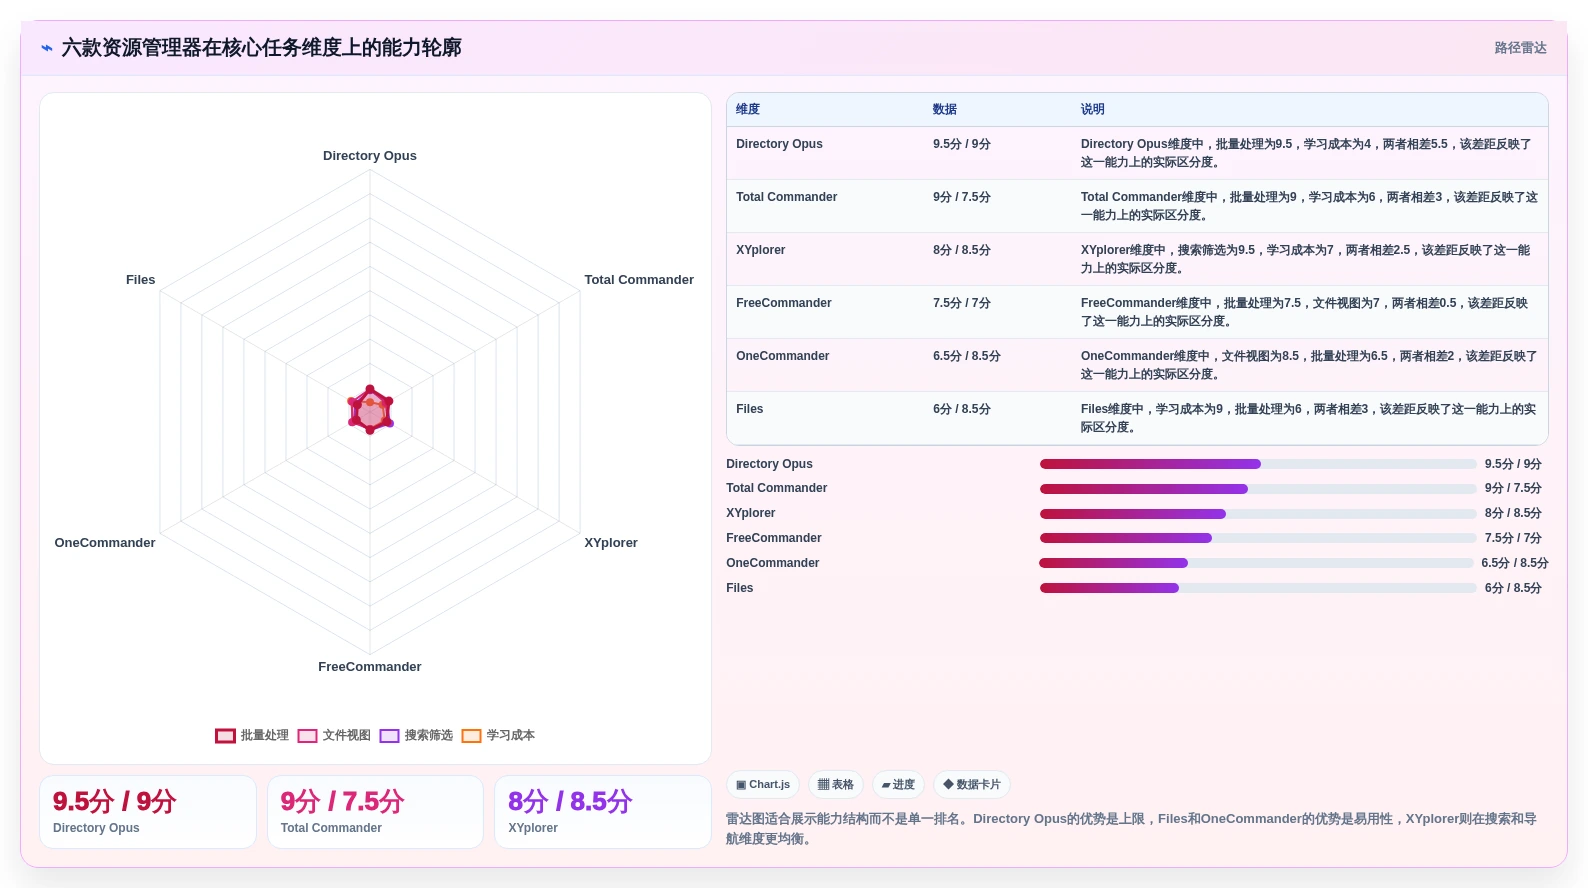Click the FreeCommander radar axis label
The width and height of the screenshot is (1588, 888).
tap(370, 667)
